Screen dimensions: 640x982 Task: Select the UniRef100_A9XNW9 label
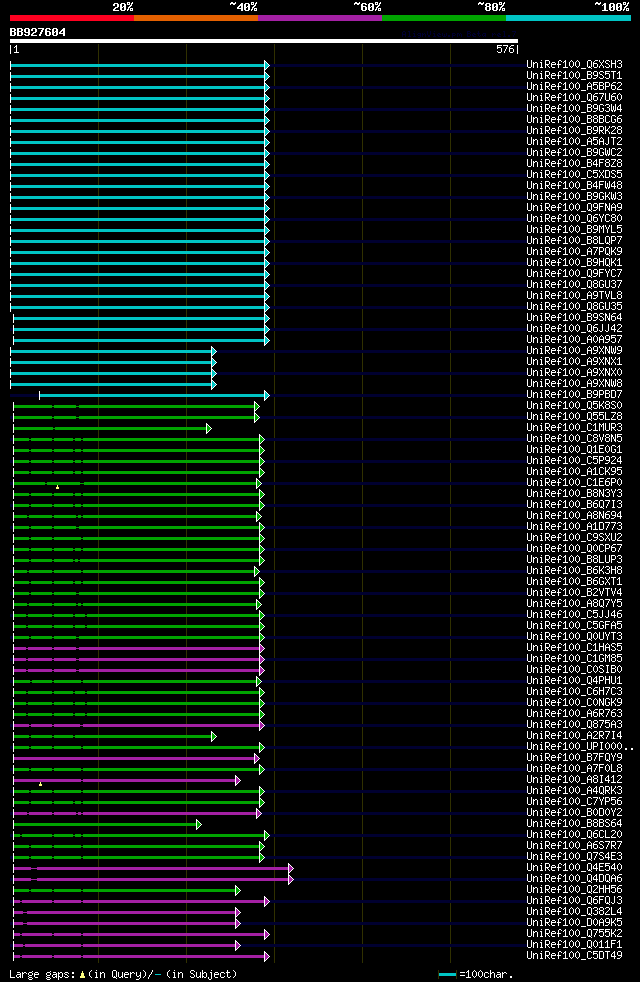574,351
